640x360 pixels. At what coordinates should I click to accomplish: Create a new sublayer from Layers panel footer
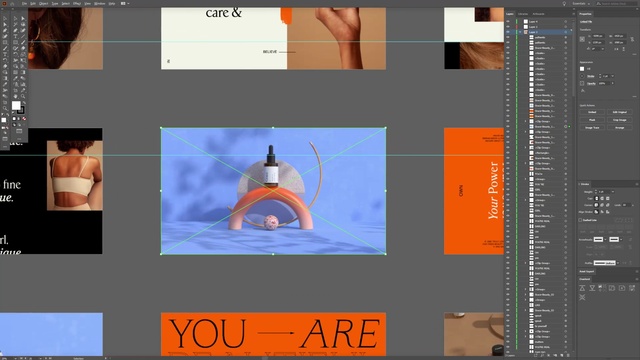[556, 356]
